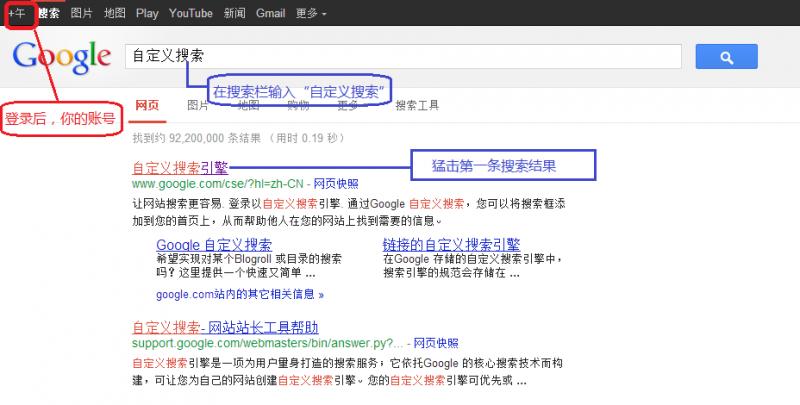Click the Google logo
800x405 pixels.
click(61, 56)
